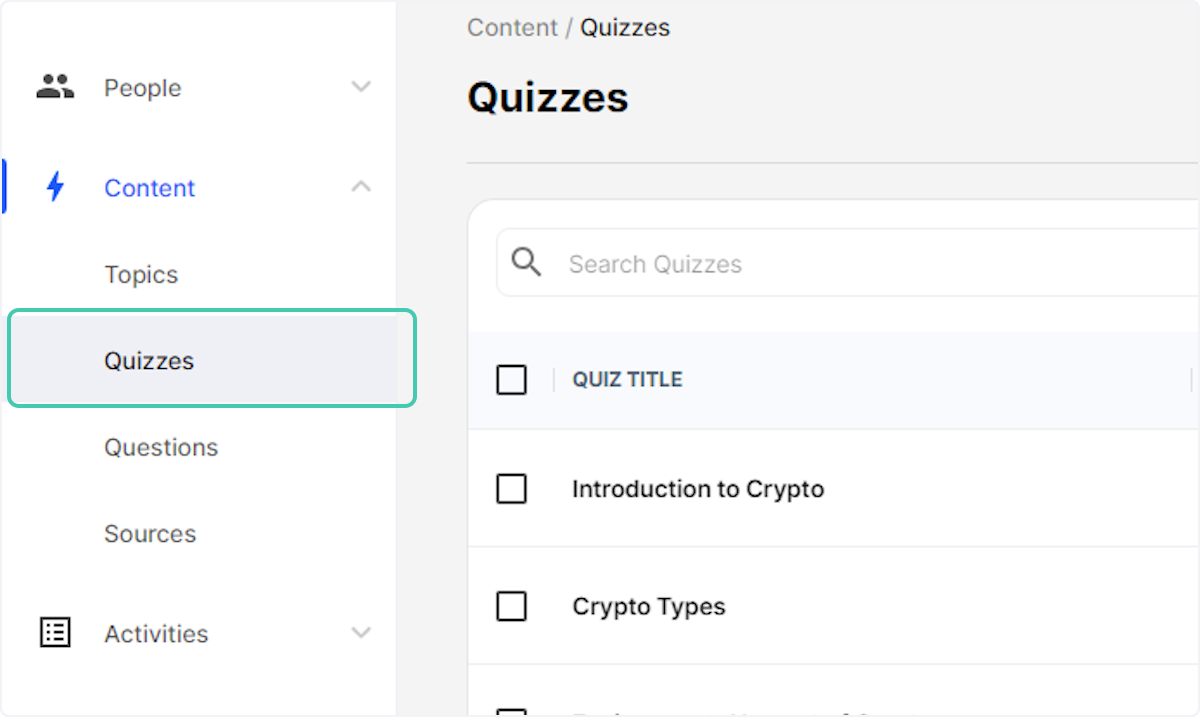Open the Topics menu item
The image size is (1200, 717).
tap(141, 274)
